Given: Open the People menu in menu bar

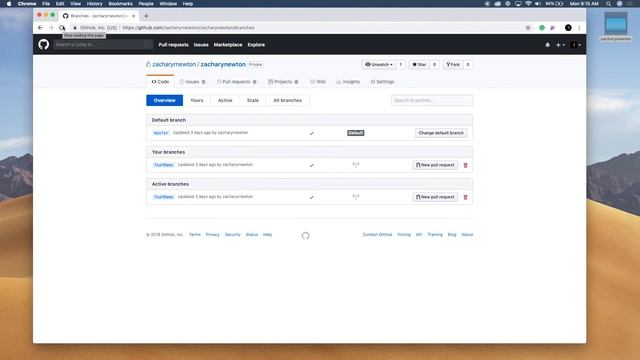Looking at the screenshot, I should click(146, 4).
